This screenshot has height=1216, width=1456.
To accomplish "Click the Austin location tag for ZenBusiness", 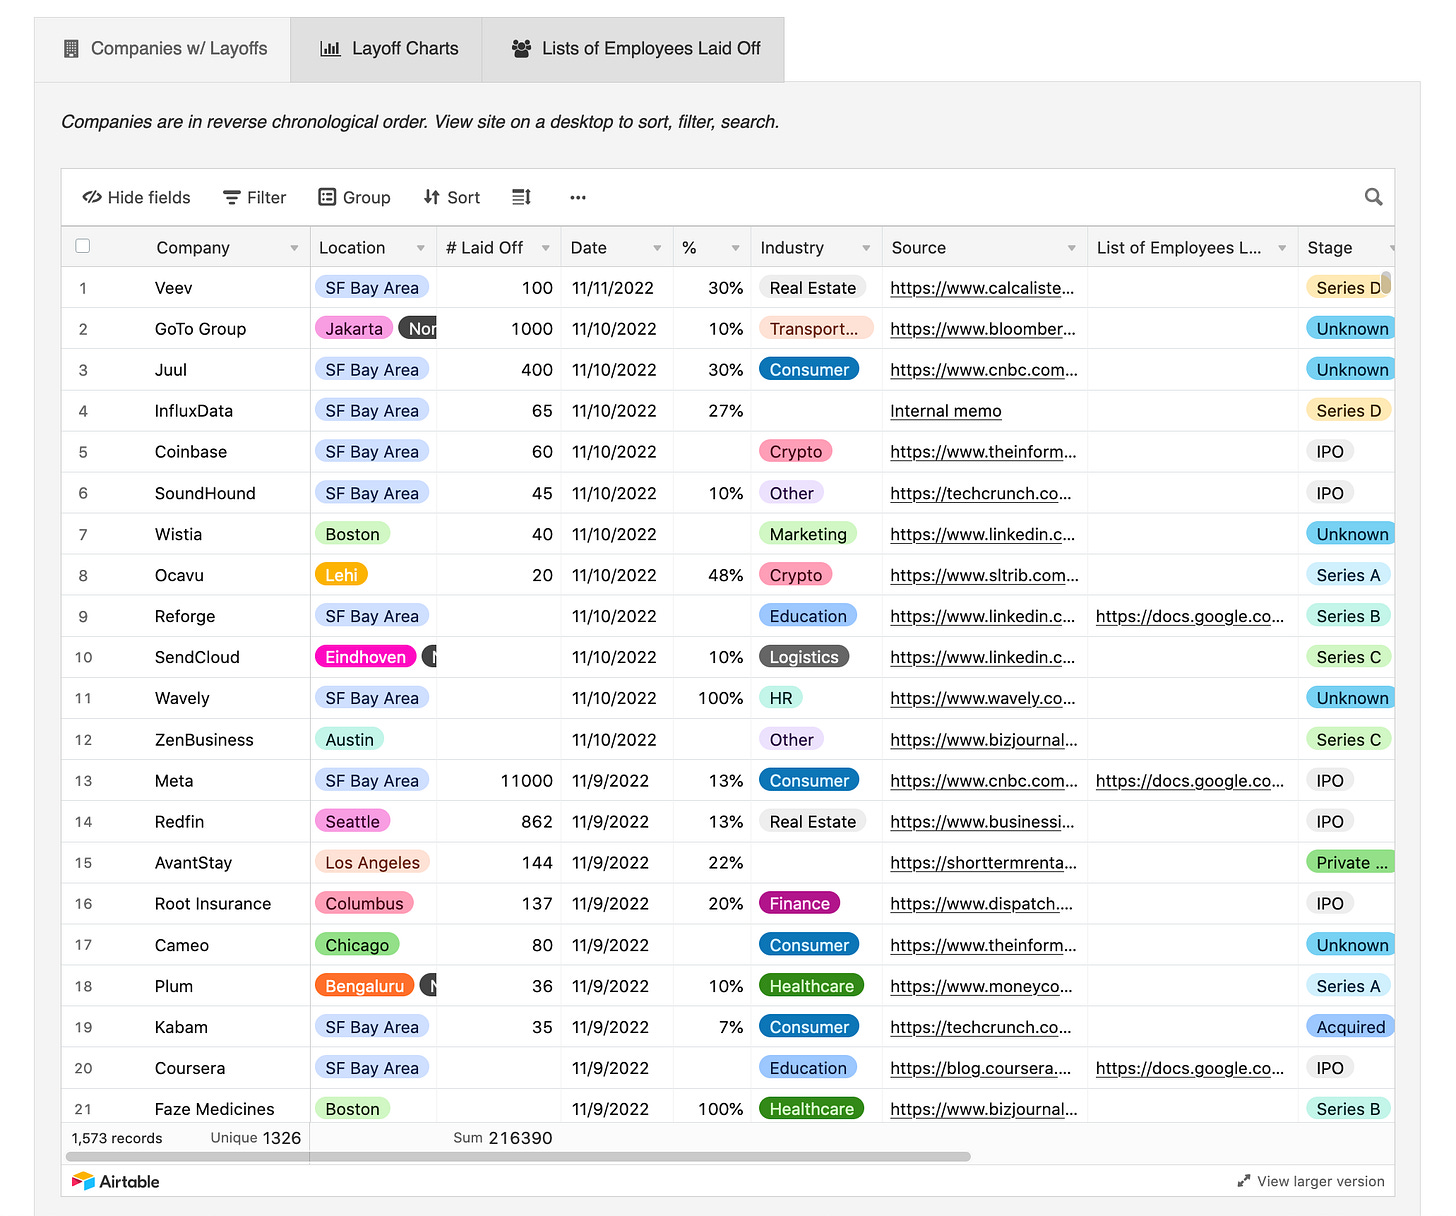I will (350, 739).
